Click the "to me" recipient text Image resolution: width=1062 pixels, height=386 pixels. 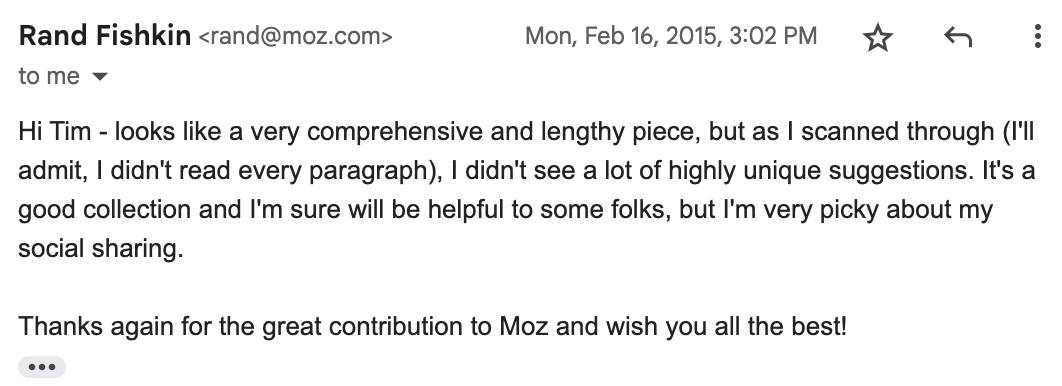[49, 76]
